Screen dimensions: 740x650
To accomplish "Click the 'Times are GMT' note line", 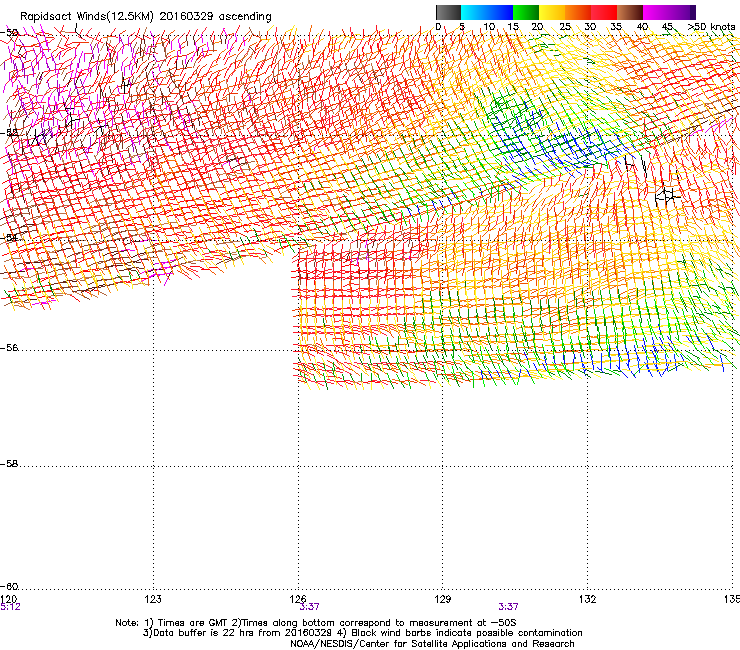I will 316,623.
